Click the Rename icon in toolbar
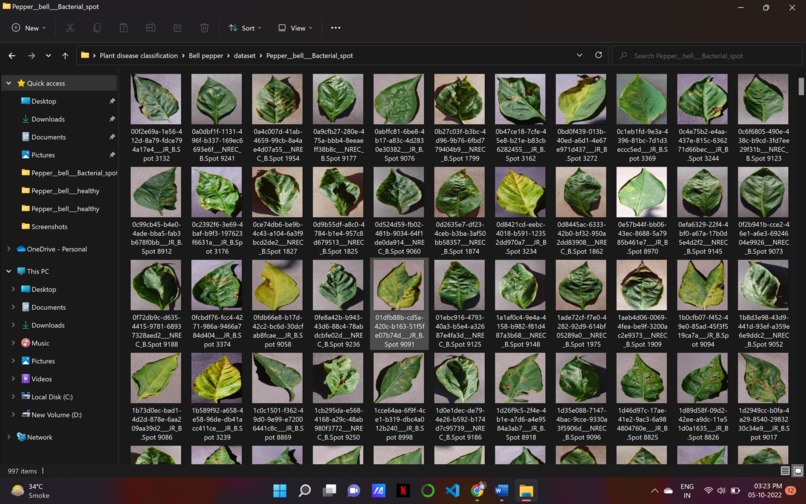This screenshot has width=806, height=504. [x=151, y=28]
